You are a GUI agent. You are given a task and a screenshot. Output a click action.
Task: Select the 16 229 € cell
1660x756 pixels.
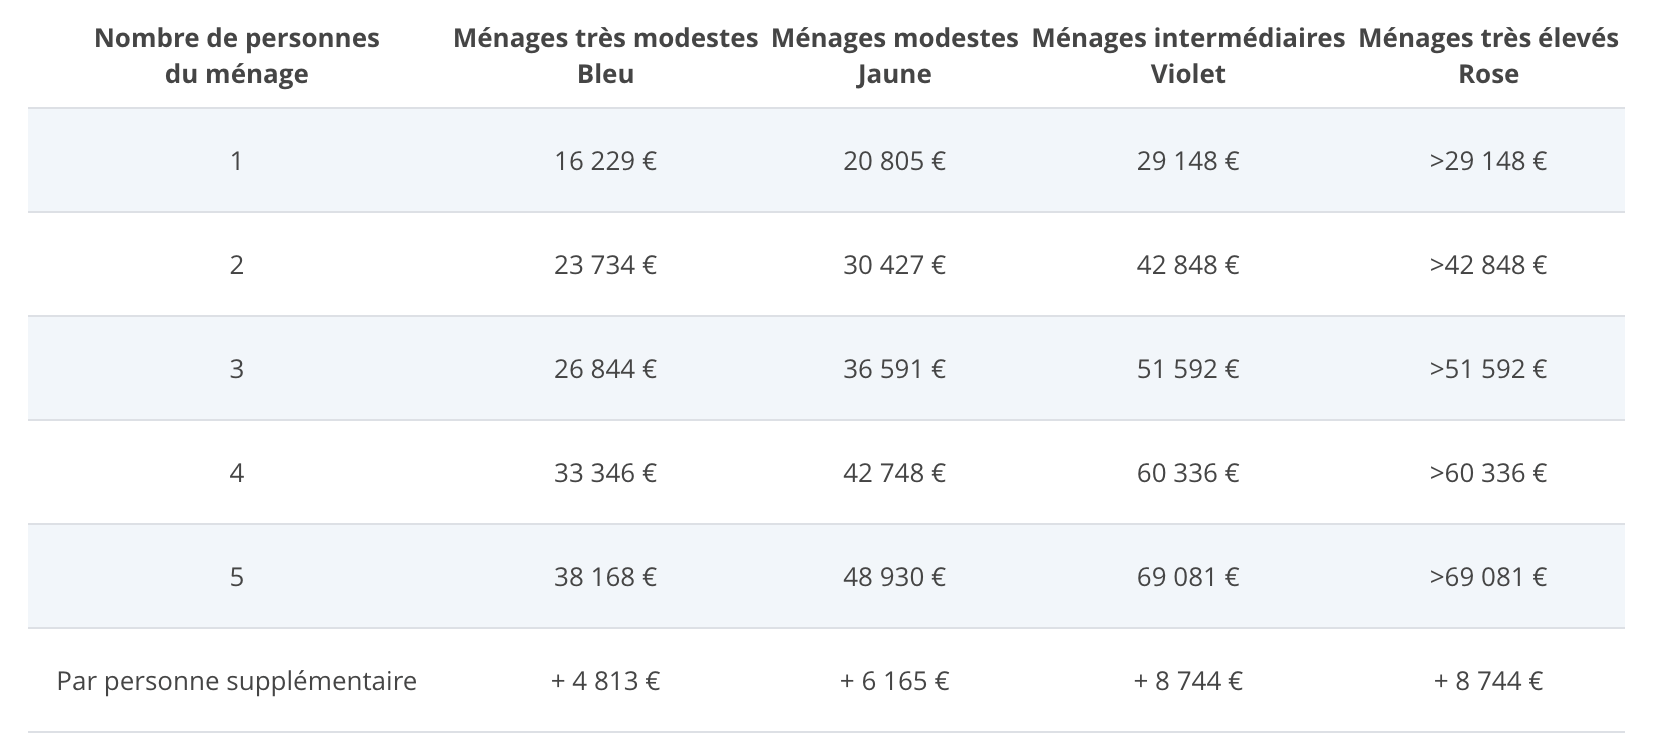coord(605,161)
